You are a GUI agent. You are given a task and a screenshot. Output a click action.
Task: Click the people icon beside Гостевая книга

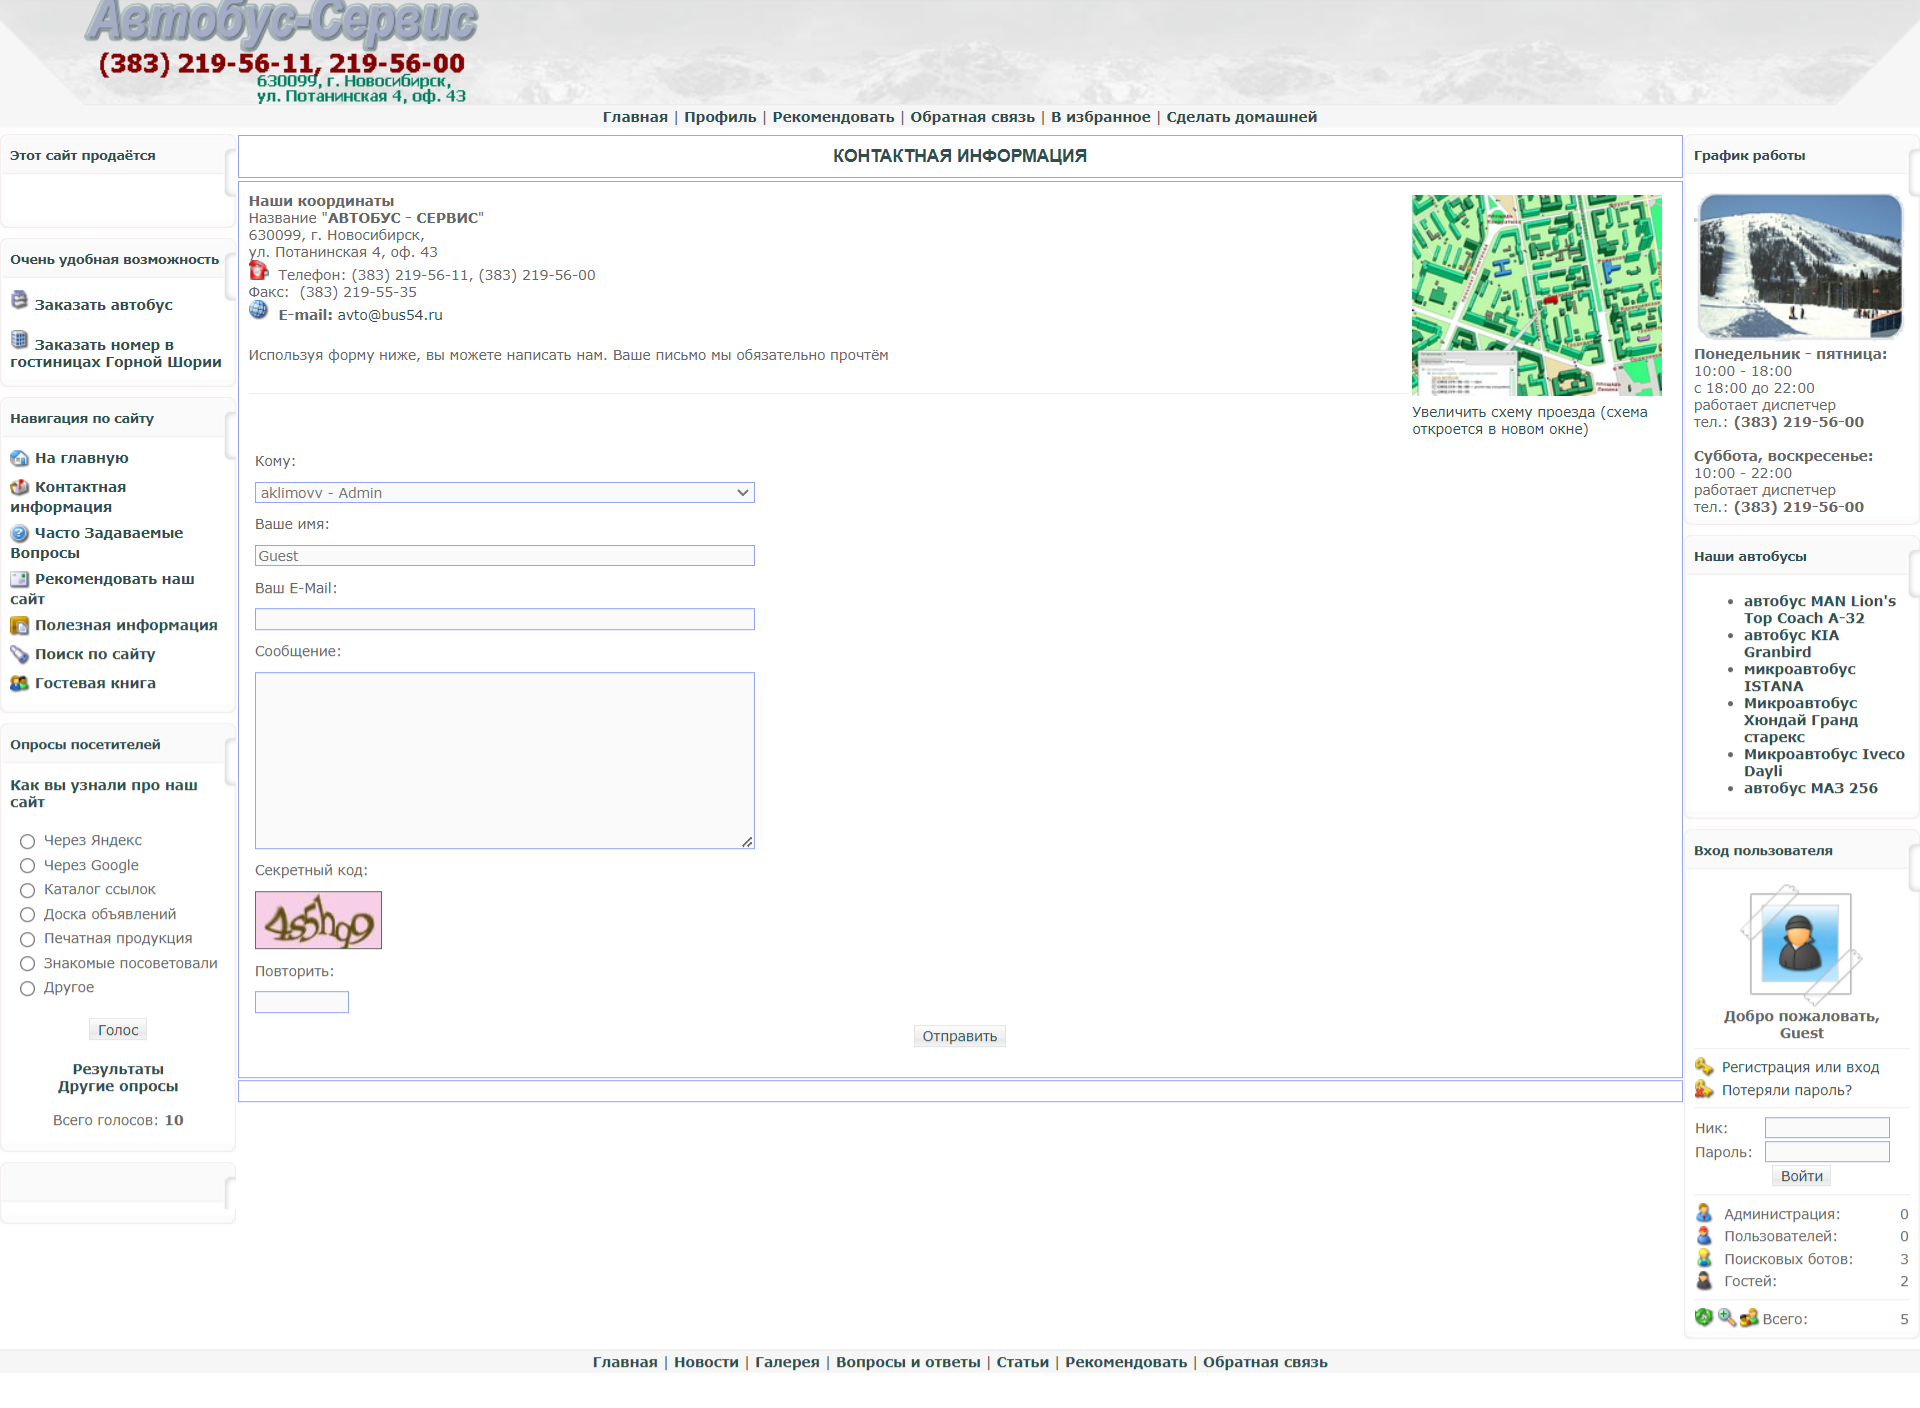coord(19,683)
